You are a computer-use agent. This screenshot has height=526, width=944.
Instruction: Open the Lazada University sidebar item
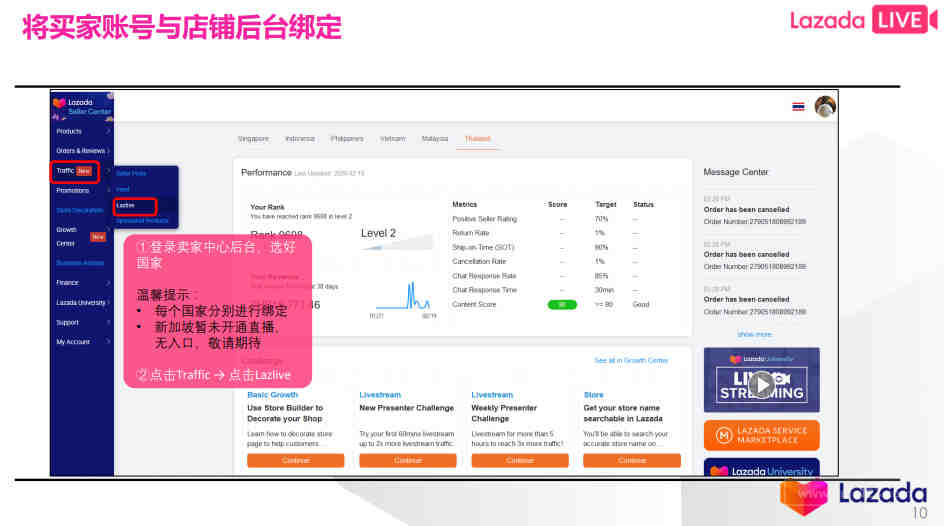pyautogui.click(x=81, y=303)
